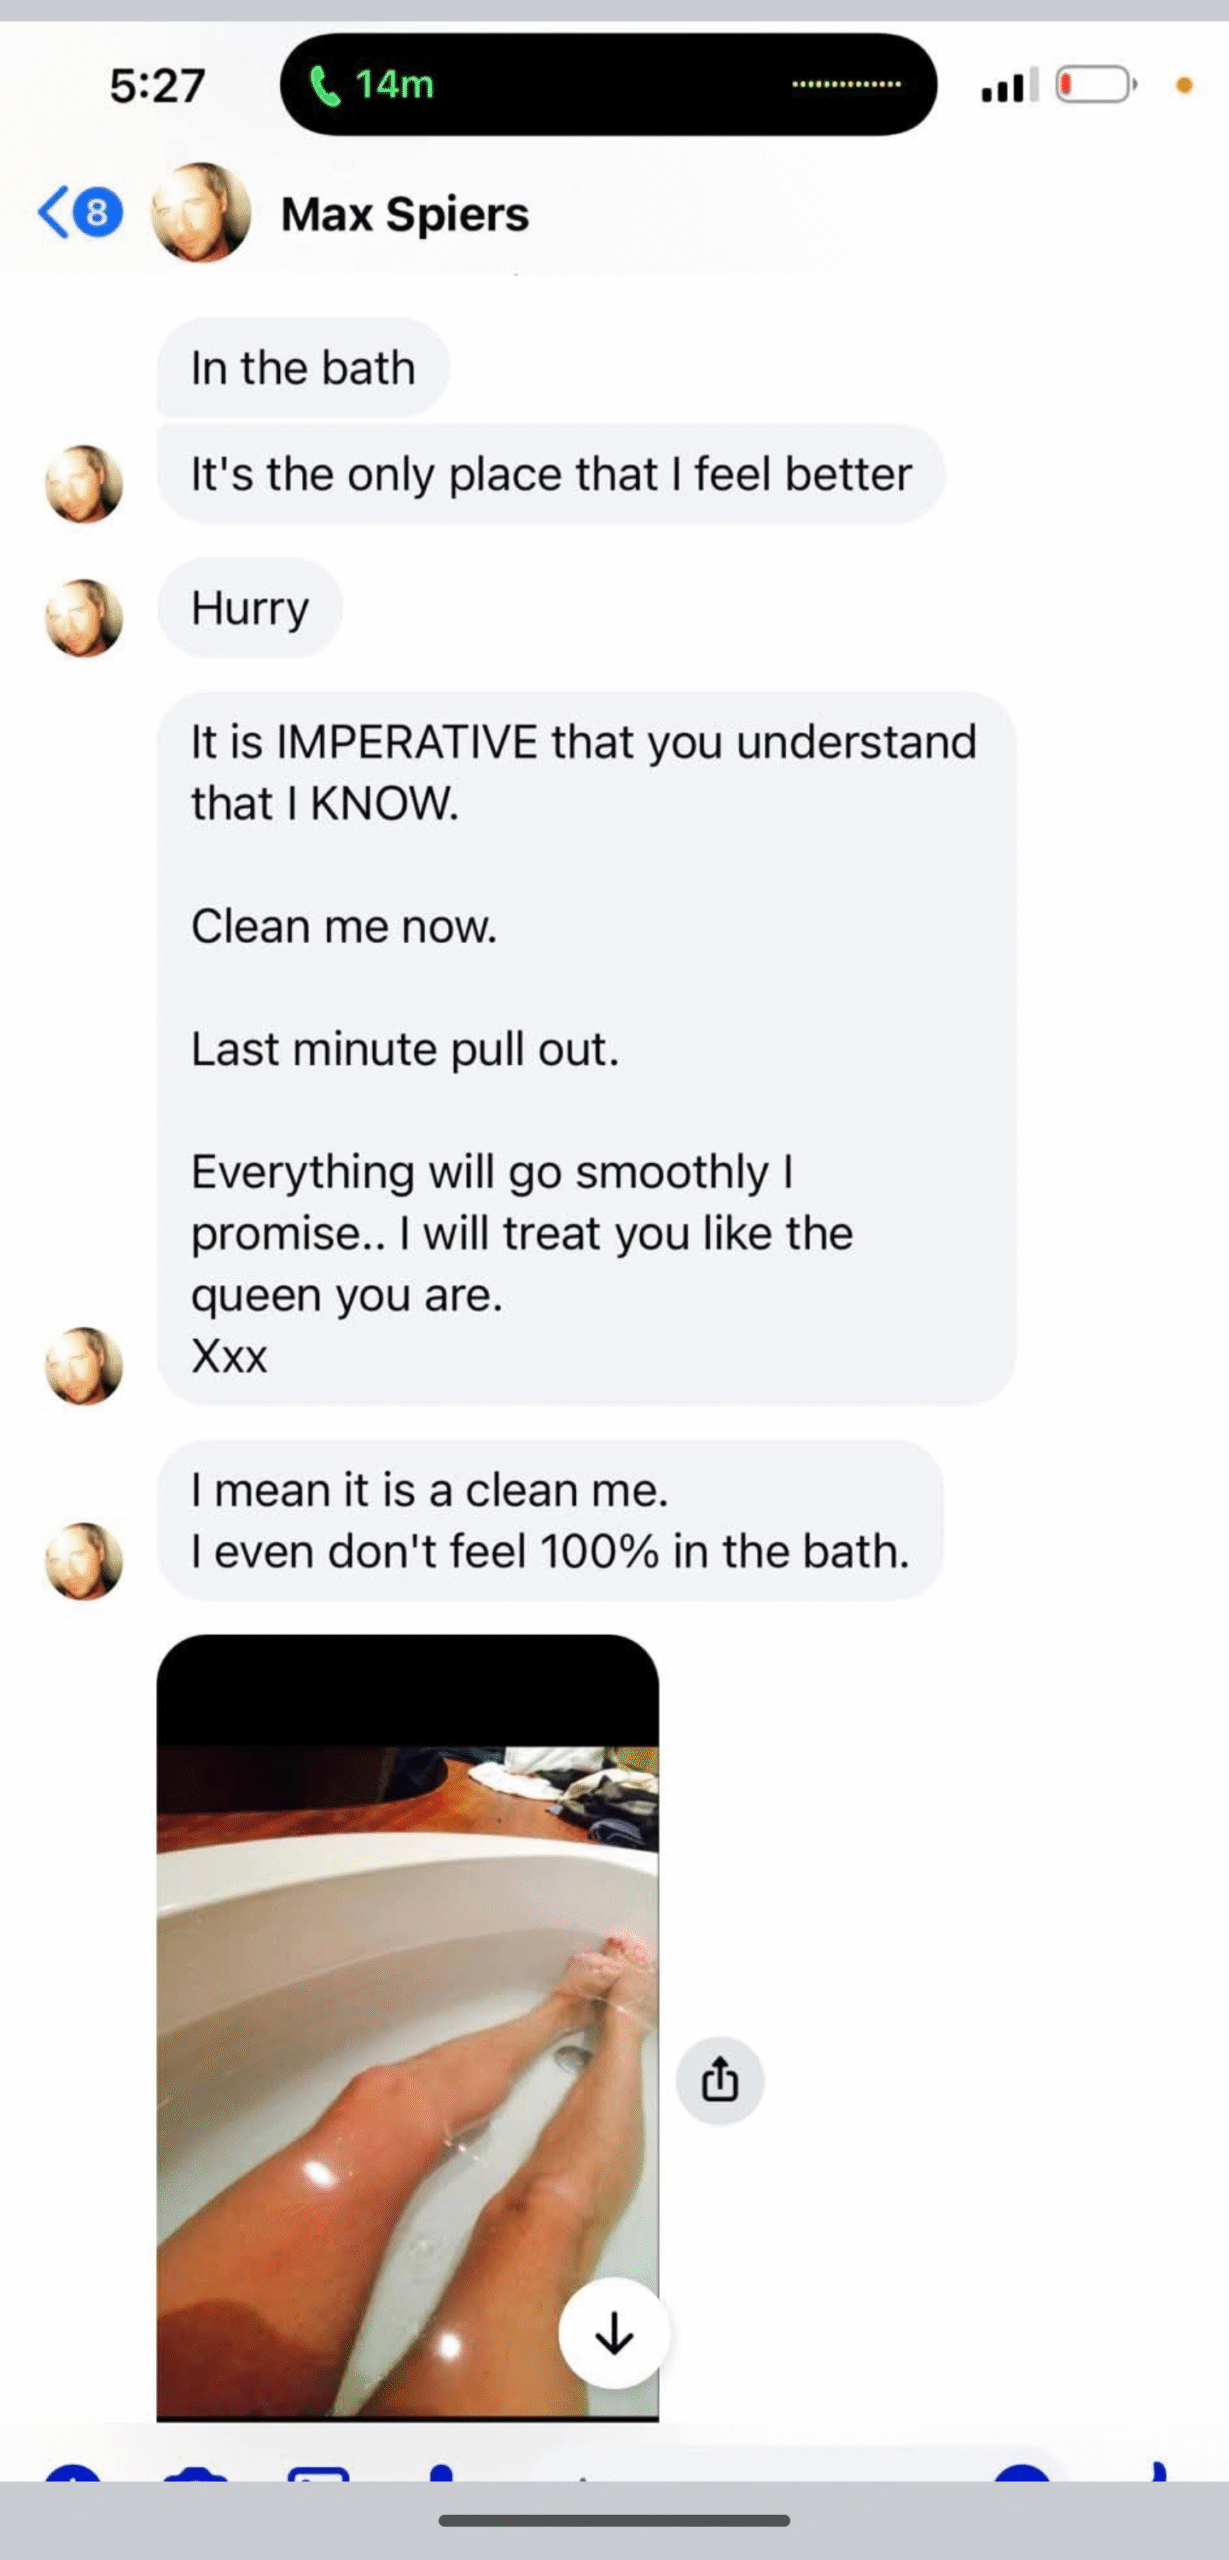Screen dimensions: 1229x2560
Task: Tap the orange microphone indicator dot
Action: pos(1185,86)
